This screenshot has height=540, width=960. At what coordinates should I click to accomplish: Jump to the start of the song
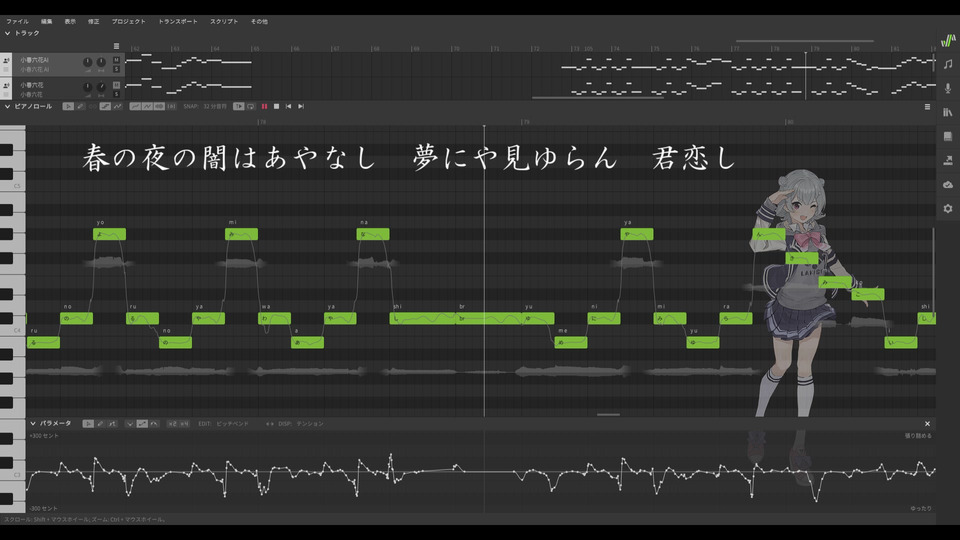coord(288,107)
